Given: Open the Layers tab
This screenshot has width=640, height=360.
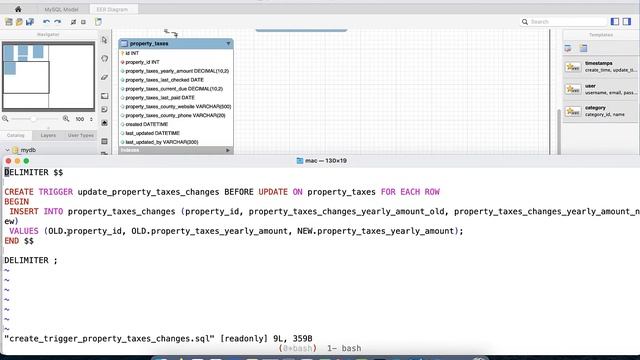Looking at the screenshot, I should [x=48, y=135].
